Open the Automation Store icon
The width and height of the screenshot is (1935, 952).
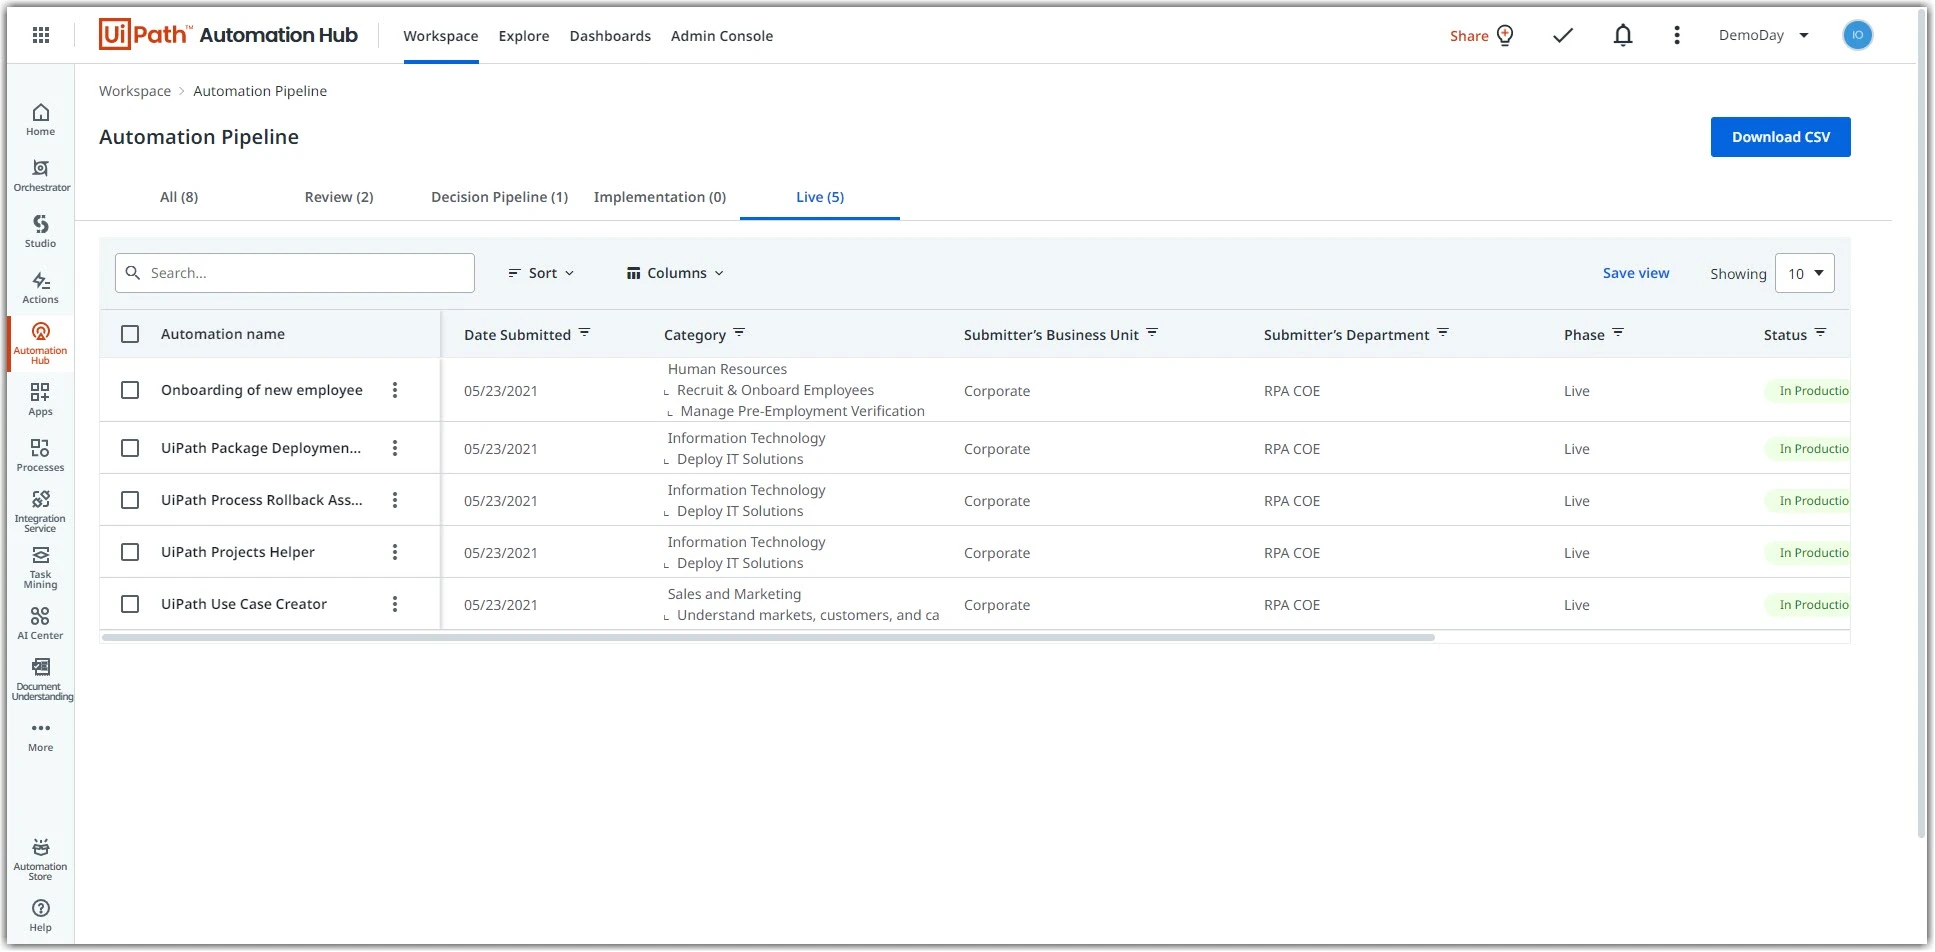coord(41,859)
